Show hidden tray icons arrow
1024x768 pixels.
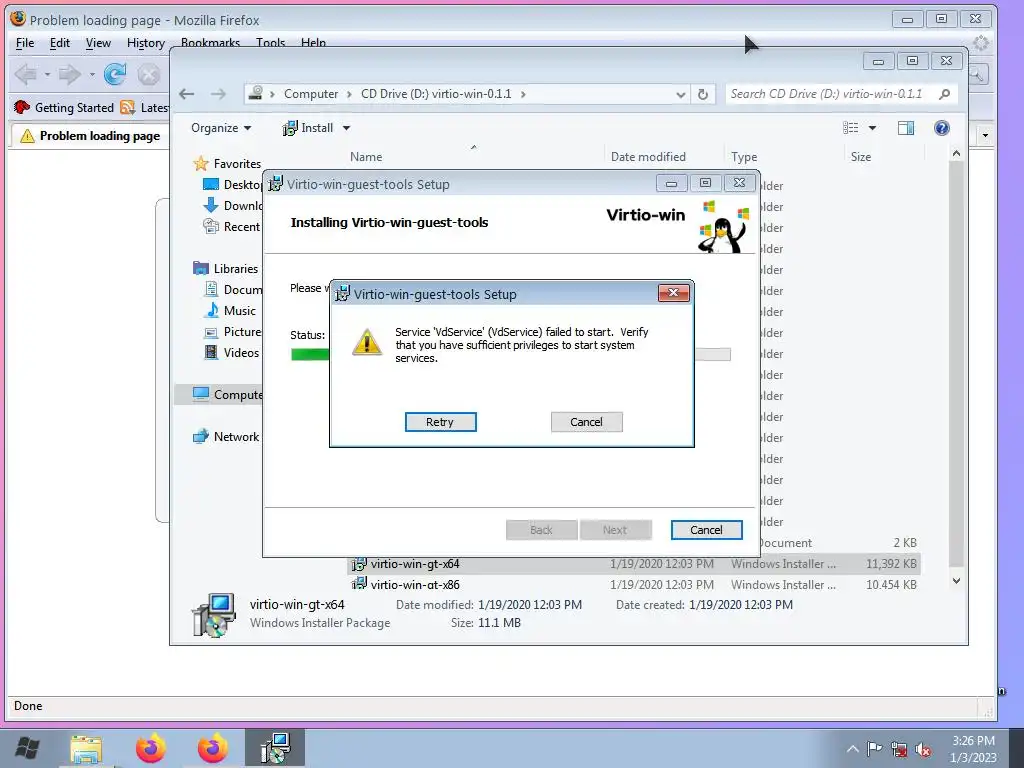click(853, 749)
